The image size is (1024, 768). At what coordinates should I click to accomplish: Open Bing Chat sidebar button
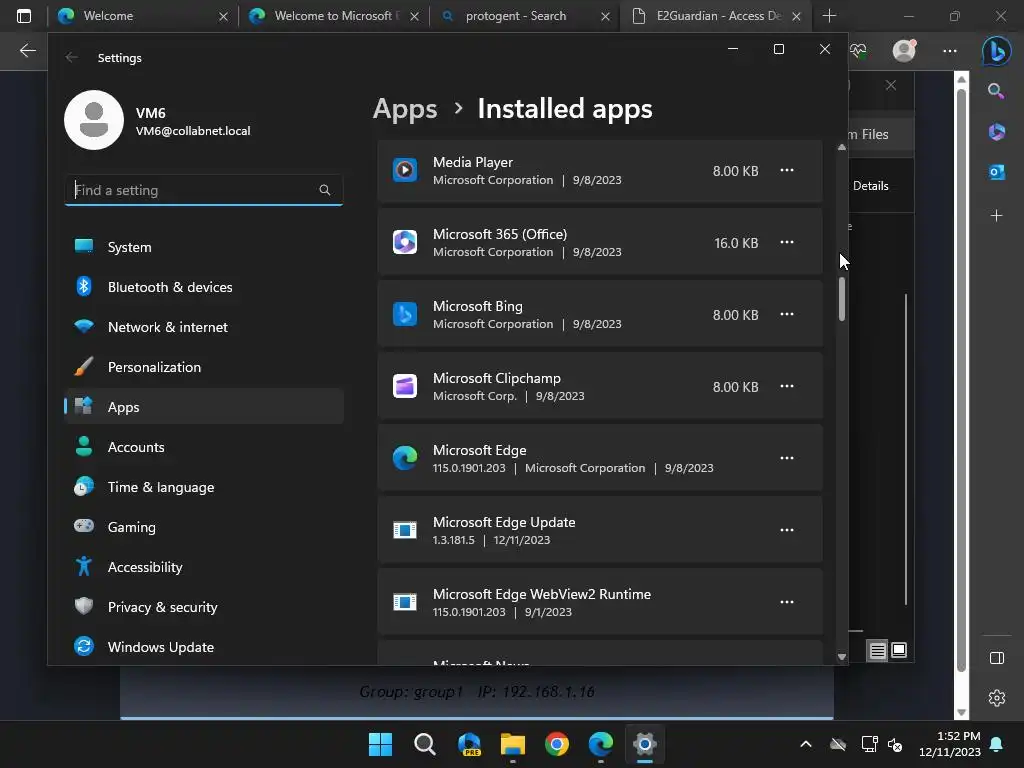pos(997,51)
